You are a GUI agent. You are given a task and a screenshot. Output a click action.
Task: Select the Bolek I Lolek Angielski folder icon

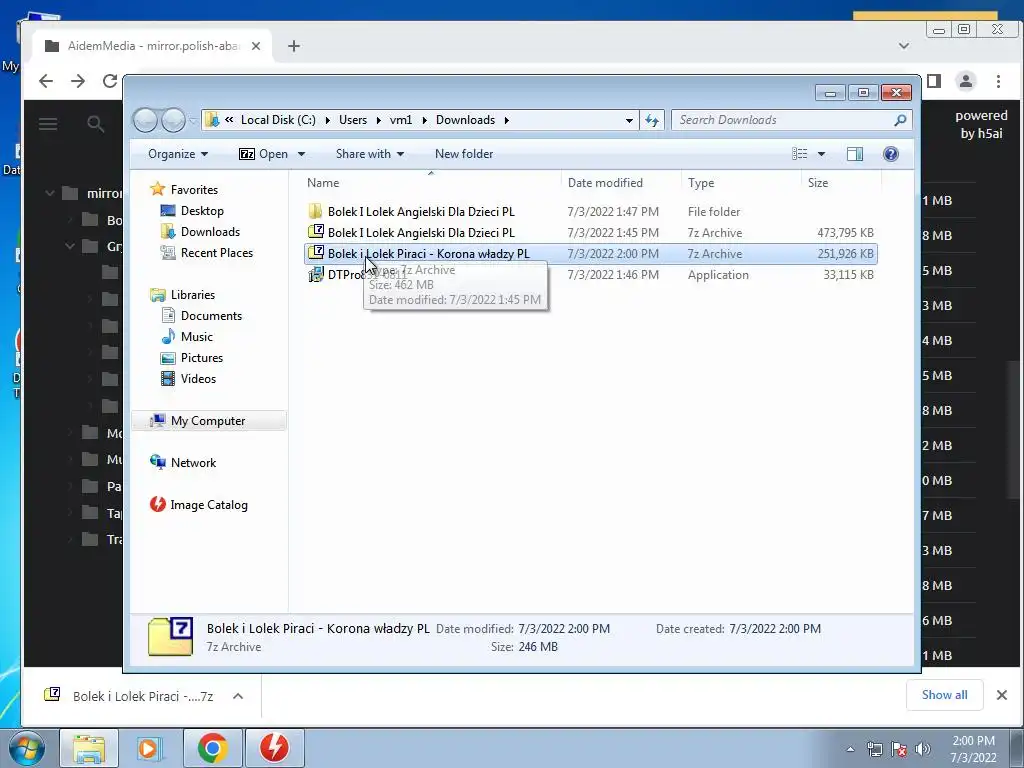pos(315,212)
